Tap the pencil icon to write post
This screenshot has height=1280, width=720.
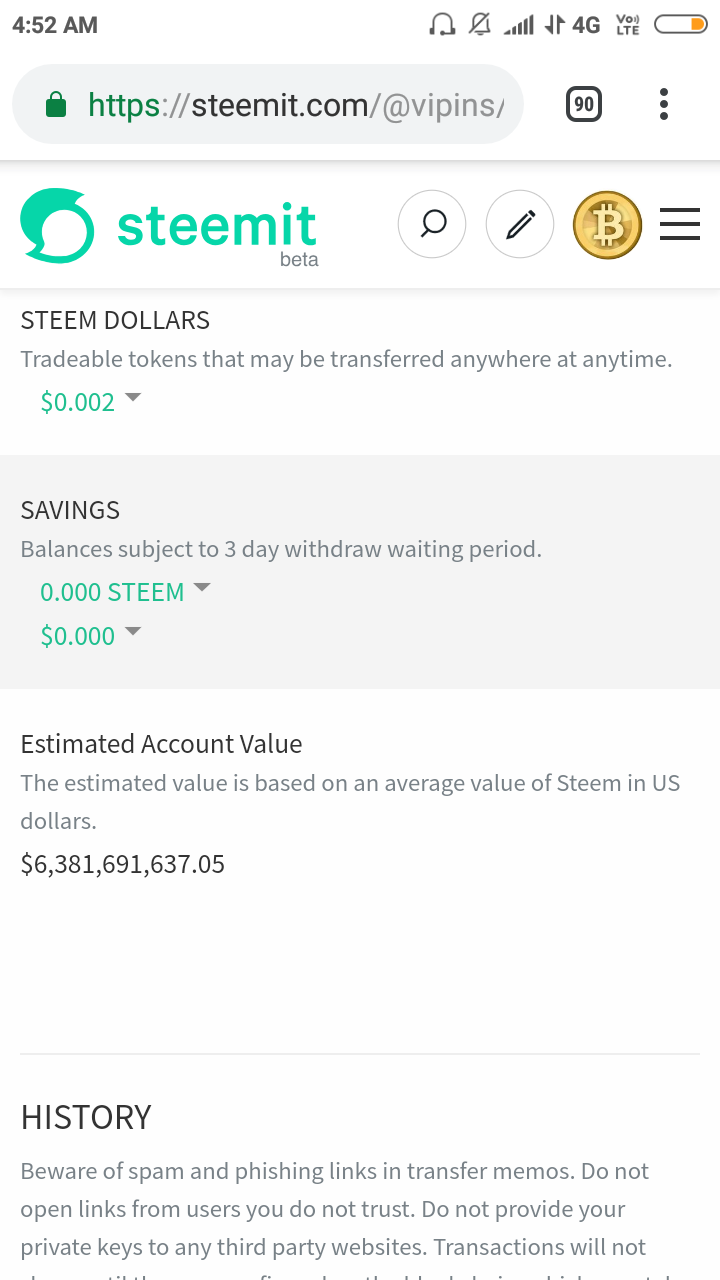tap(519, 224)
